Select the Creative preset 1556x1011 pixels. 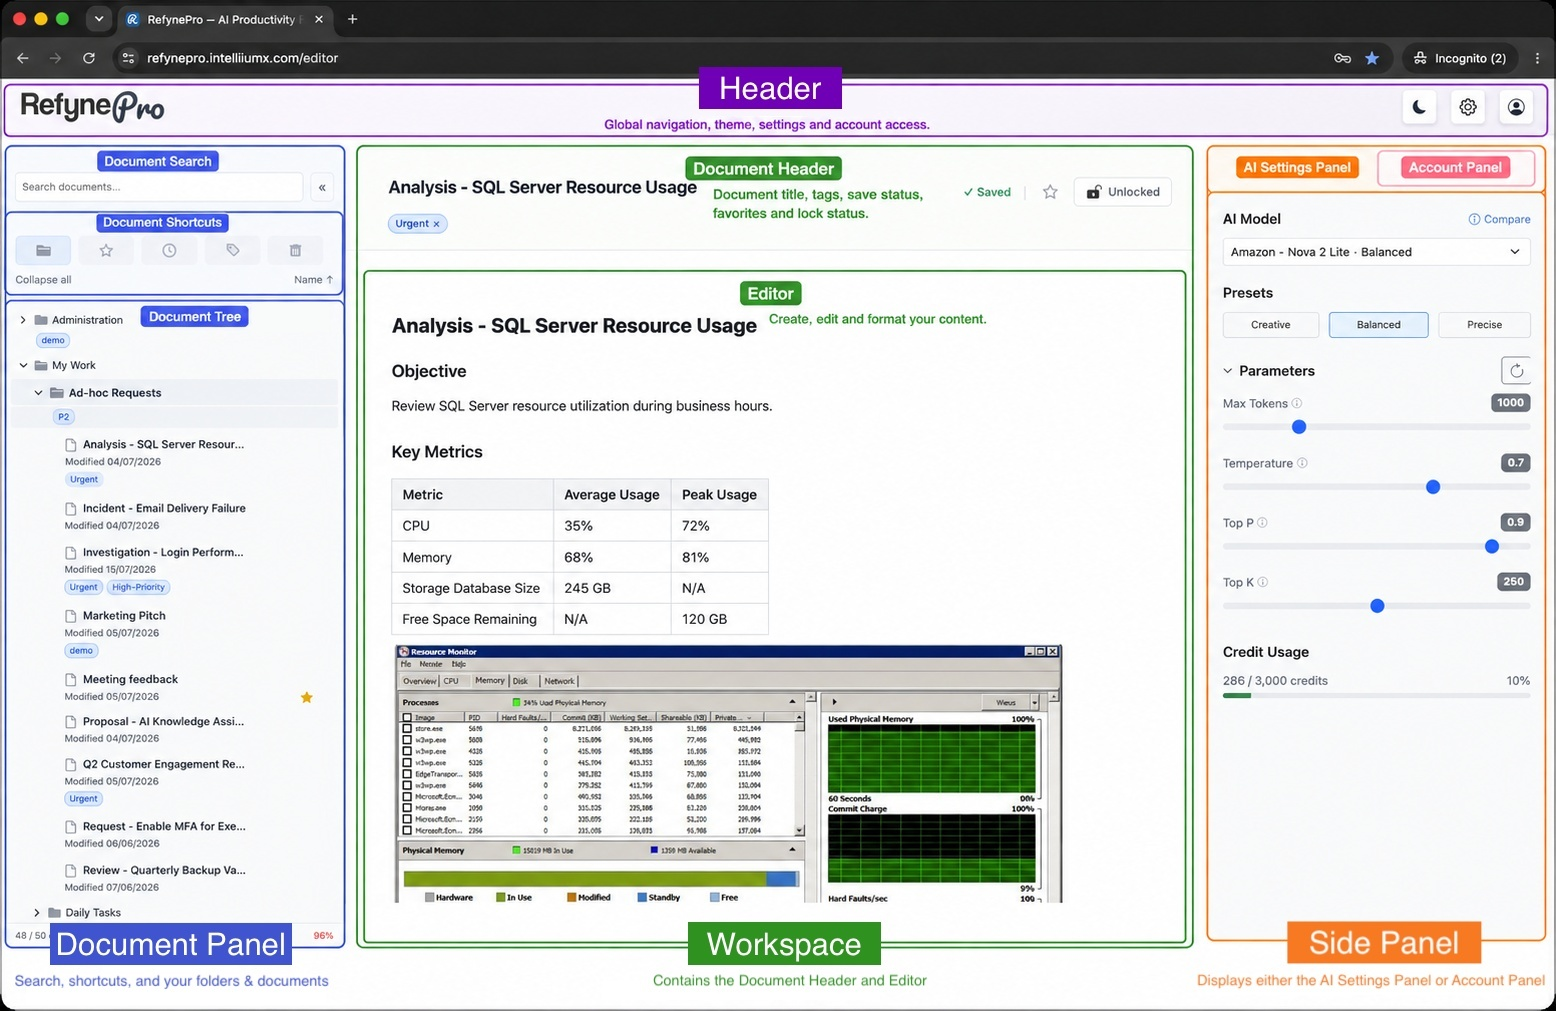pos(1270,325)
